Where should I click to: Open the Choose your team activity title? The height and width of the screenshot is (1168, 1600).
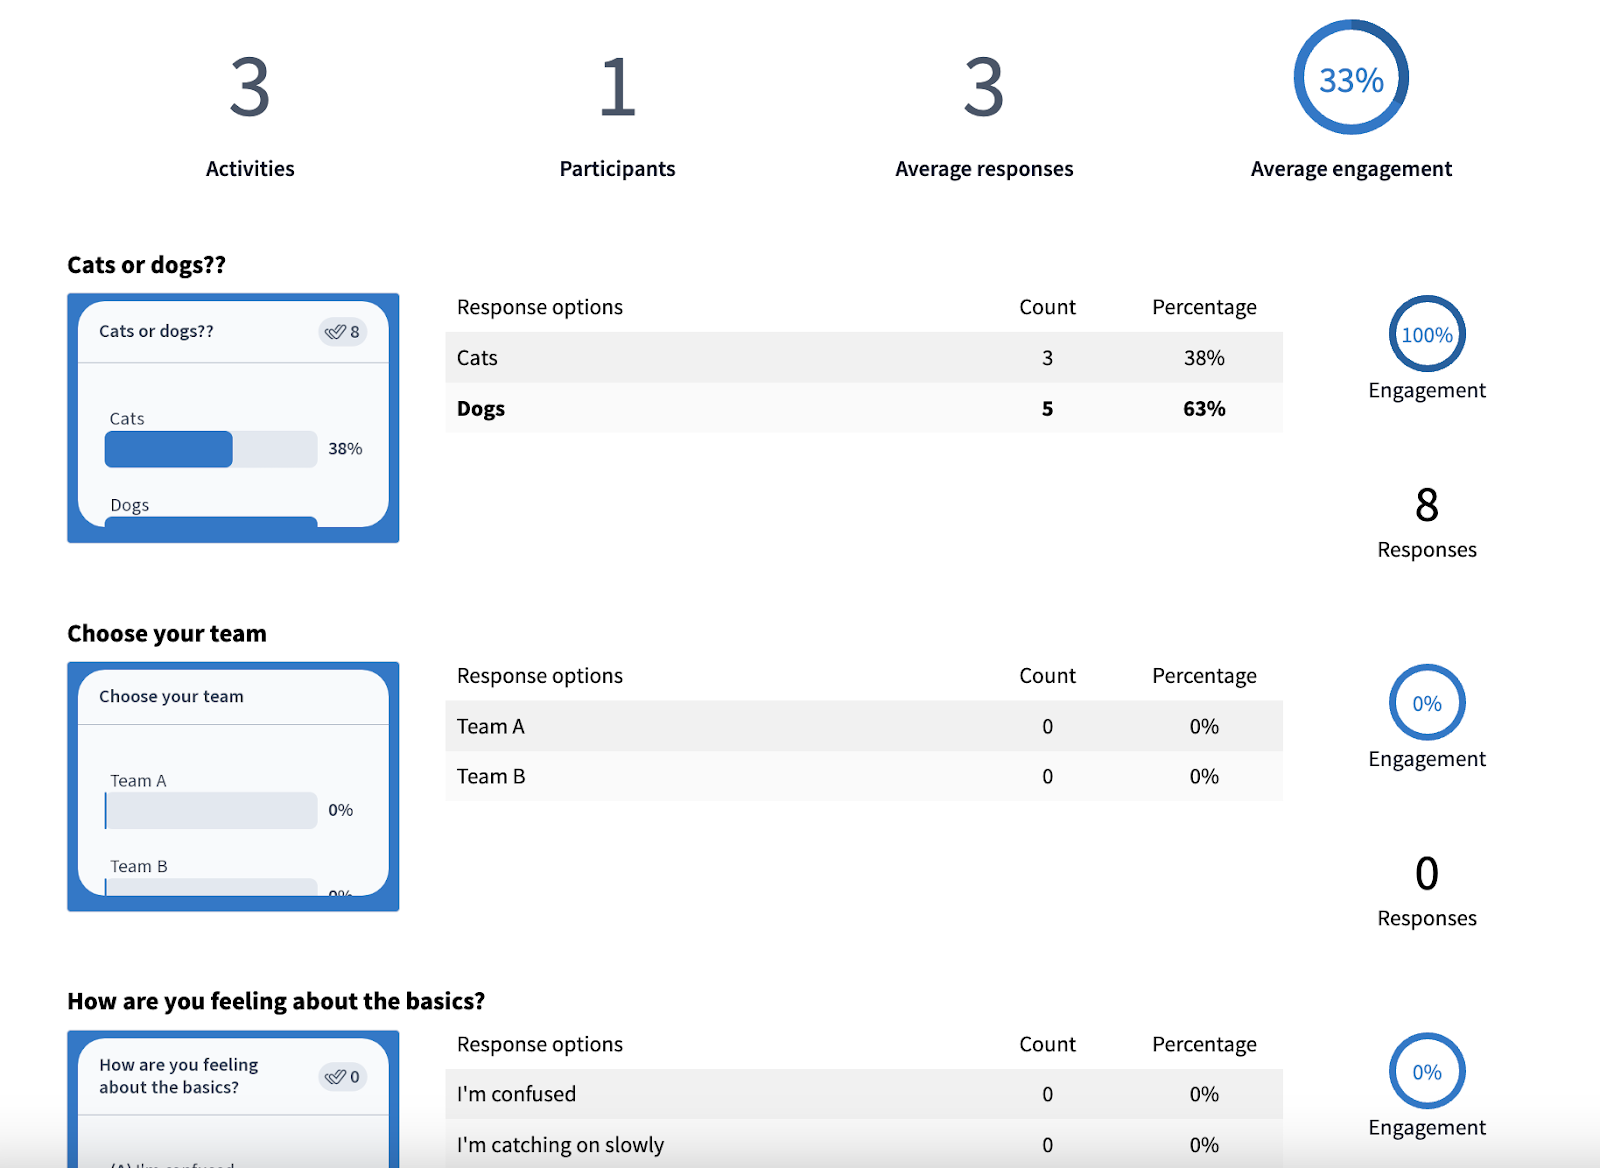click(166, 632)
